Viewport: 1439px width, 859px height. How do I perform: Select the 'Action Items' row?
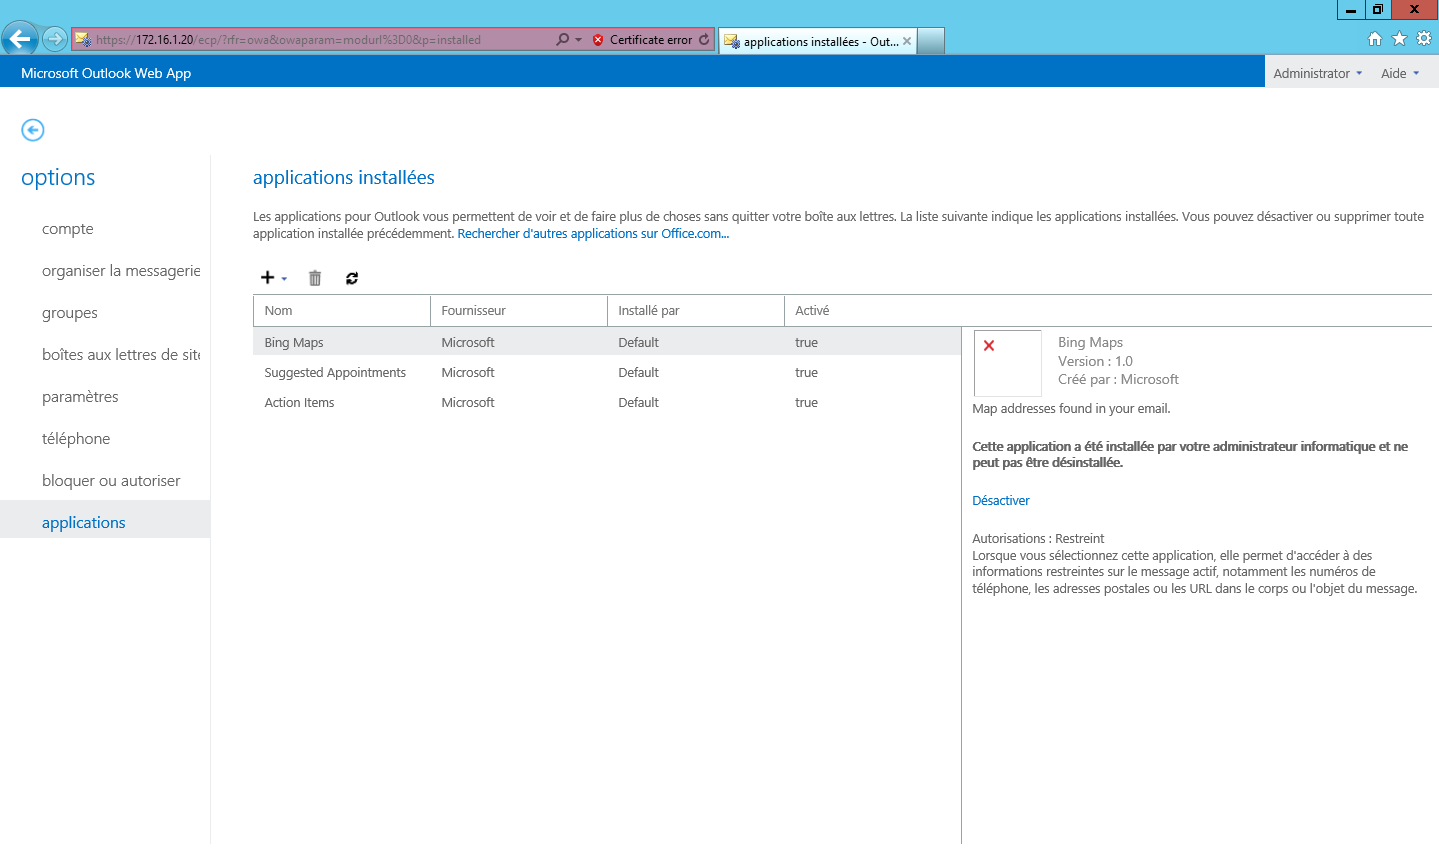pyautogui.click(x=607, y=402)
